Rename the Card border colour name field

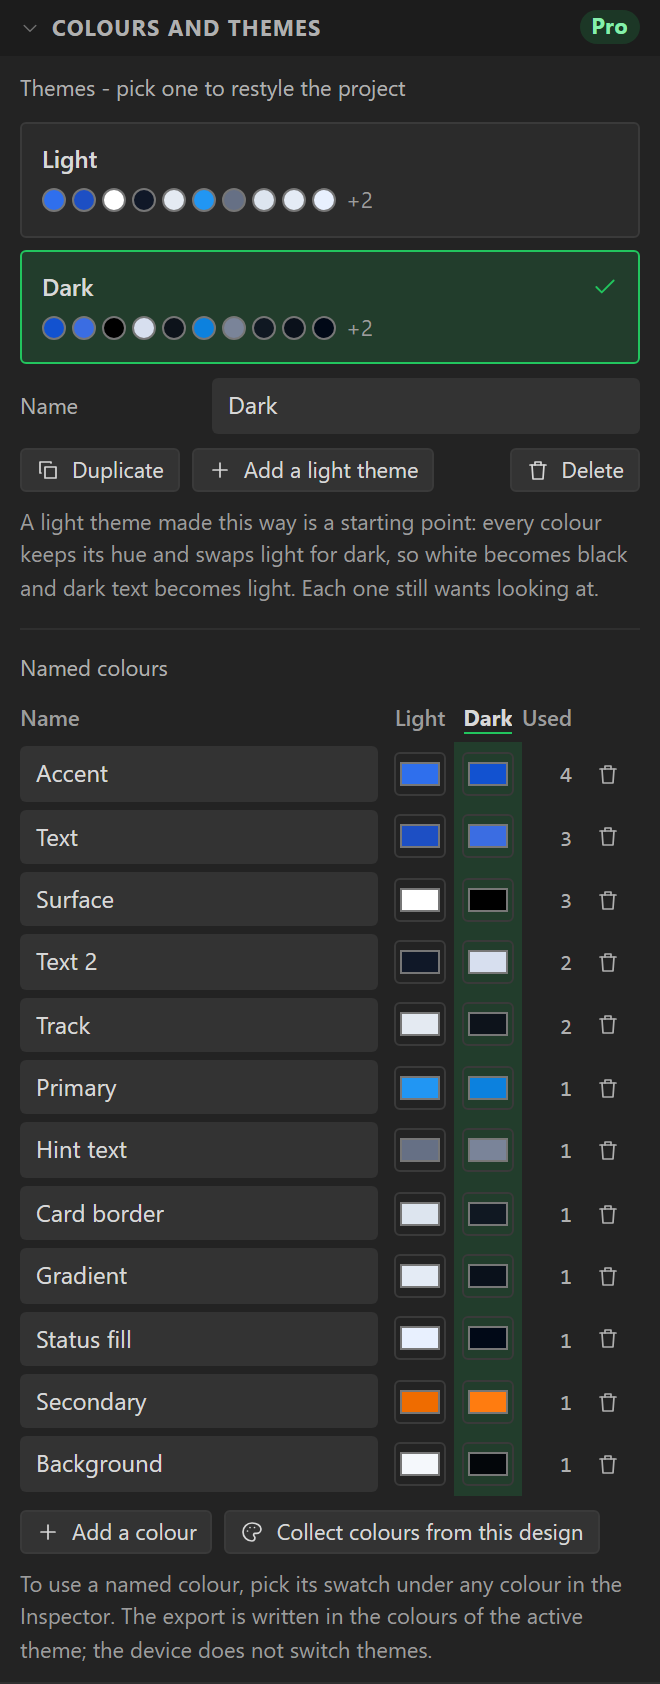point(199,1214)
